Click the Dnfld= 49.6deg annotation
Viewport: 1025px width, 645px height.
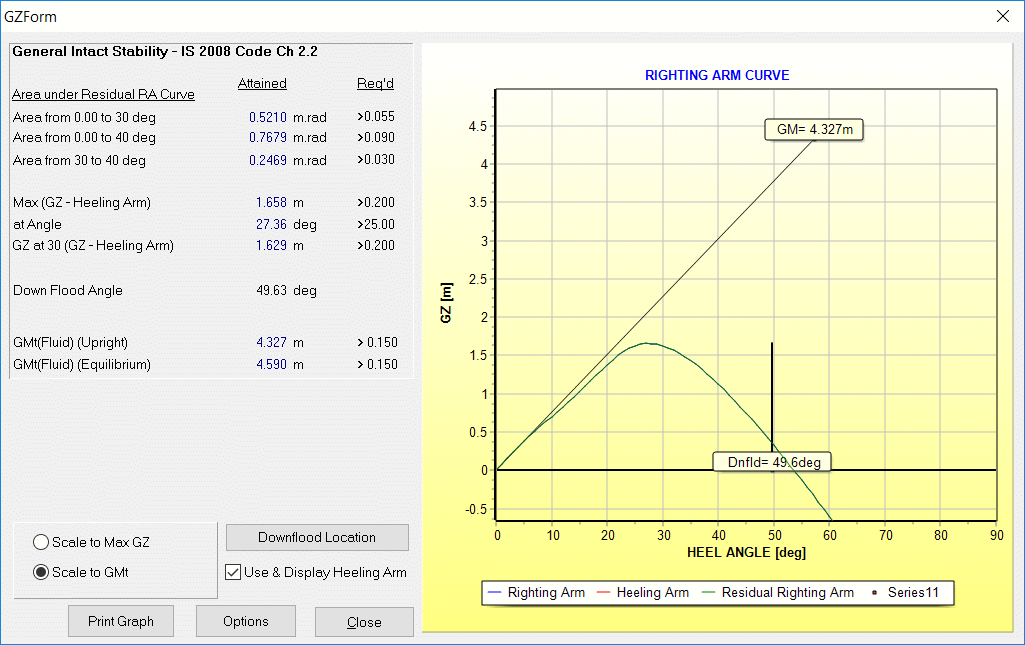771,462
